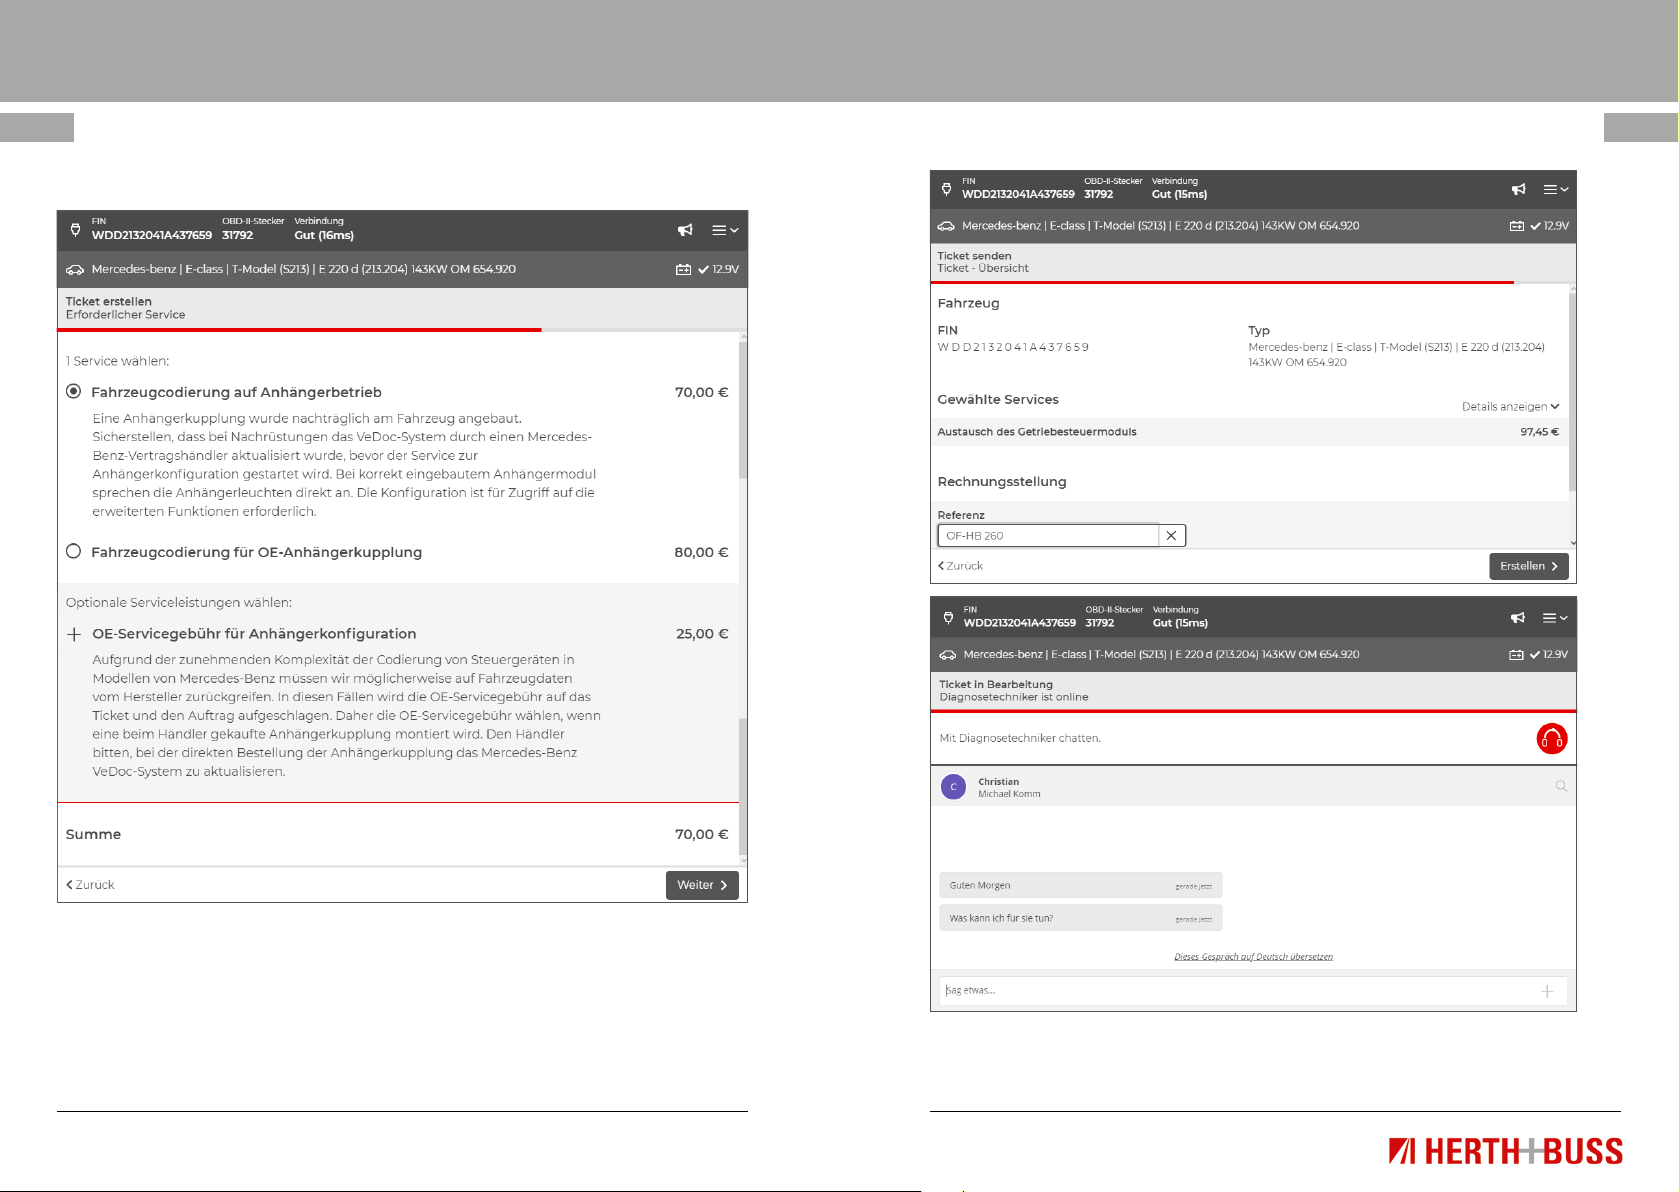Open hamburger menu in Ticket in Bearbeitung panel

(1556, 618)
